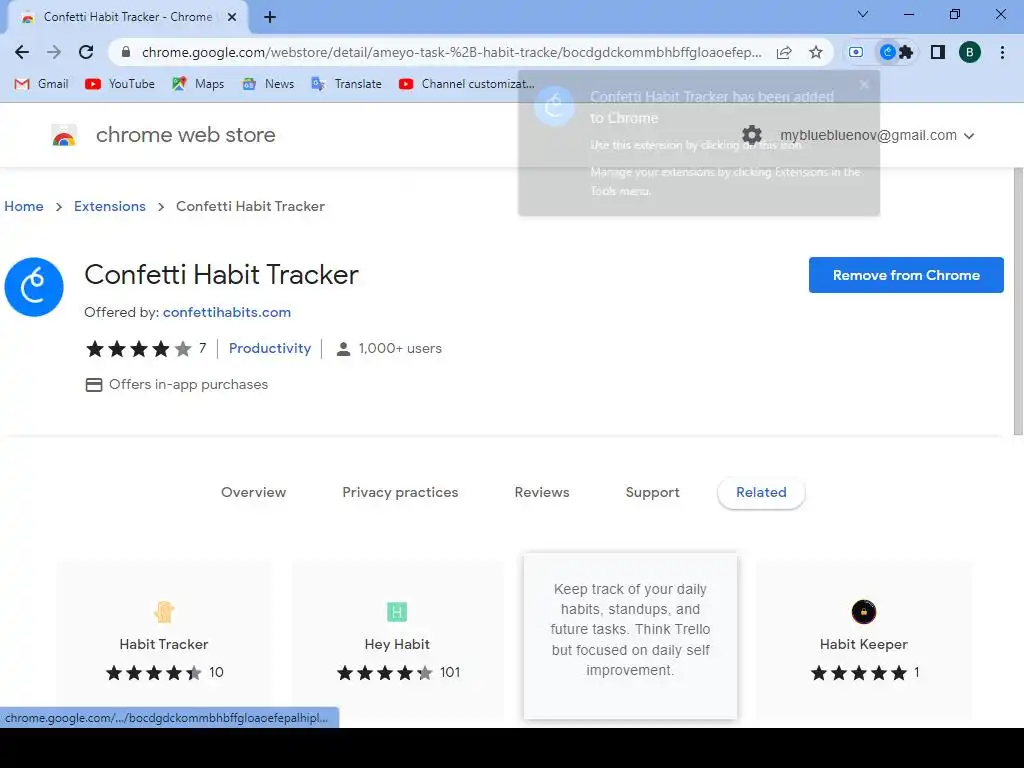This screenshot has width=1024, height=768.
Task: Go to Extensions breadcrumb link
Action: pos(110,206)
